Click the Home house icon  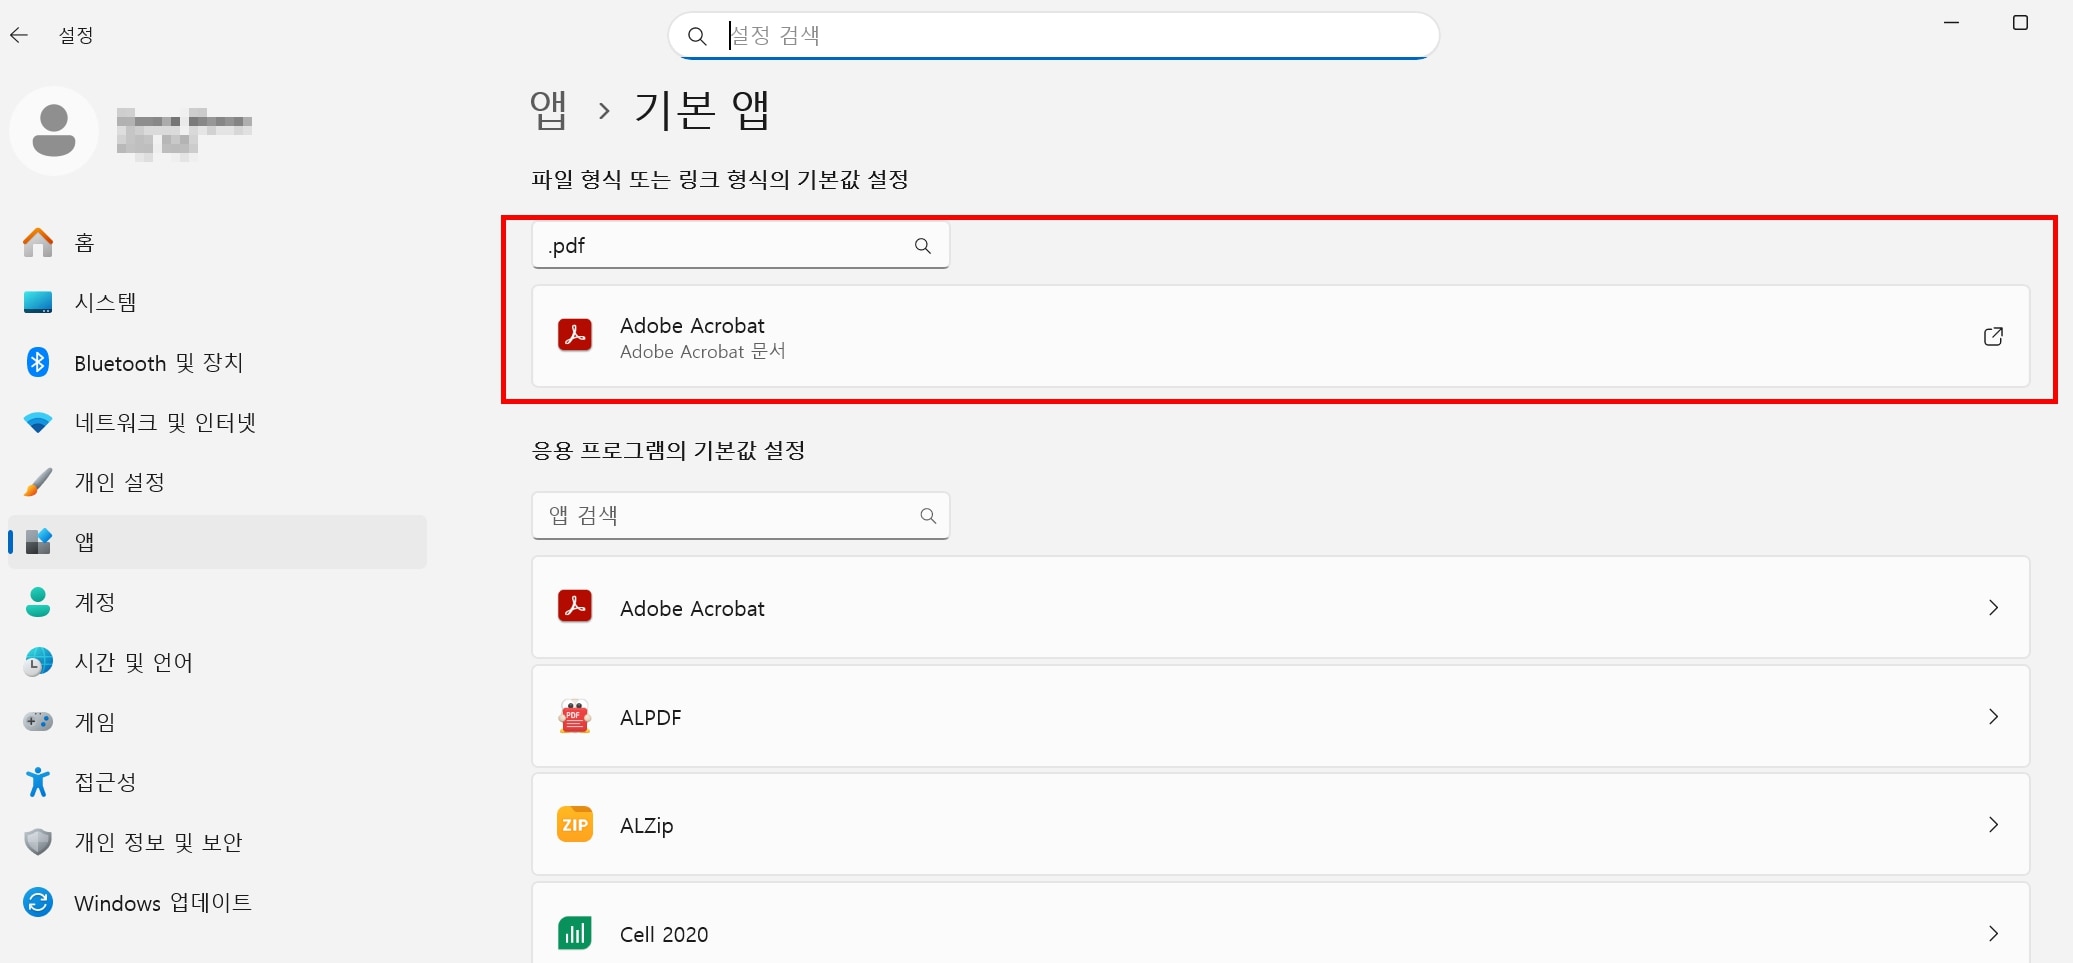38,242
